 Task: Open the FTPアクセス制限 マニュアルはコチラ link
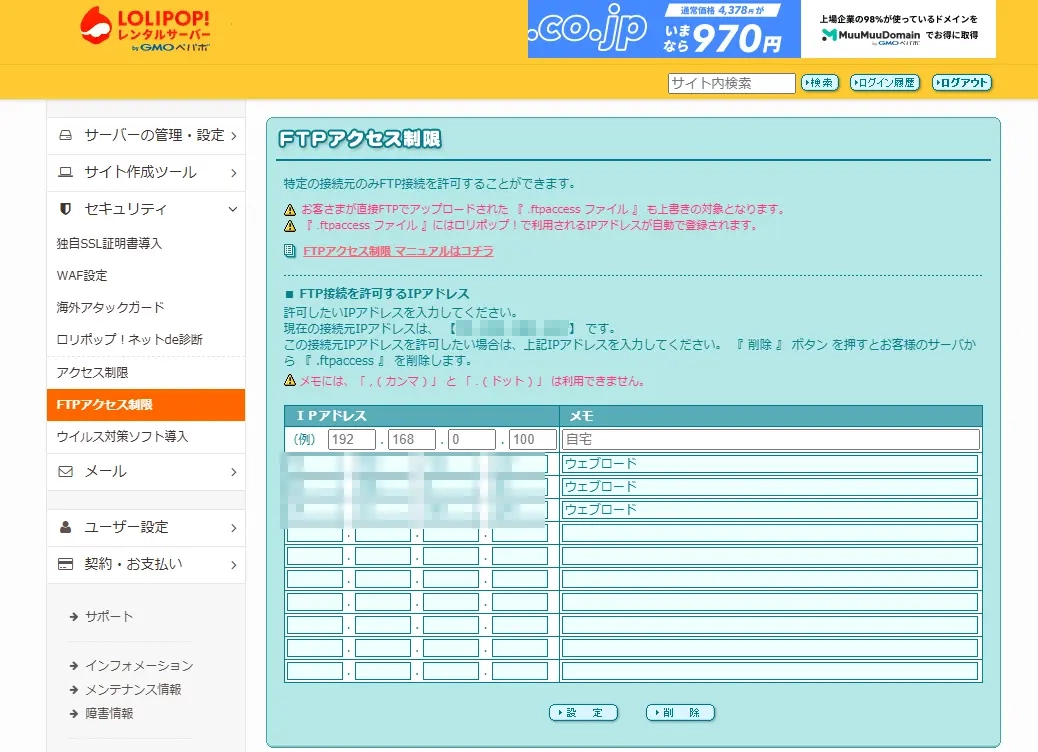click(398, 251)
